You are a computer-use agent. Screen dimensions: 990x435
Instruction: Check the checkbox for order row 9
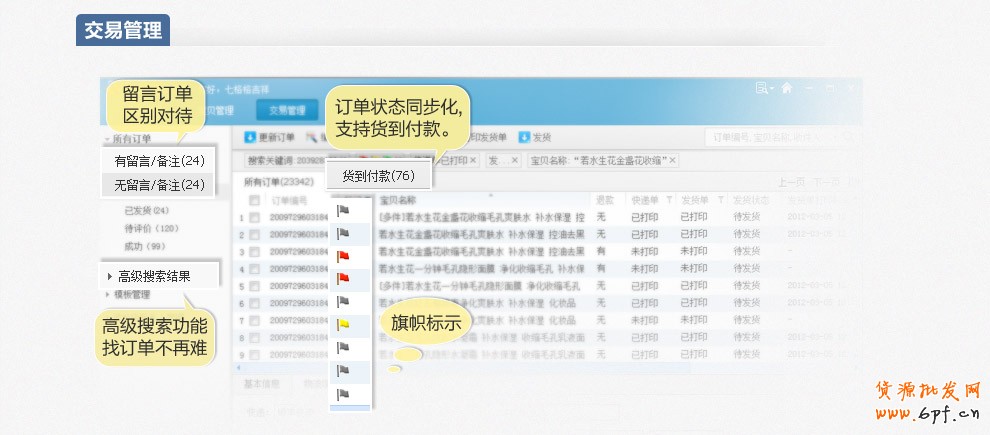[254, 355]
